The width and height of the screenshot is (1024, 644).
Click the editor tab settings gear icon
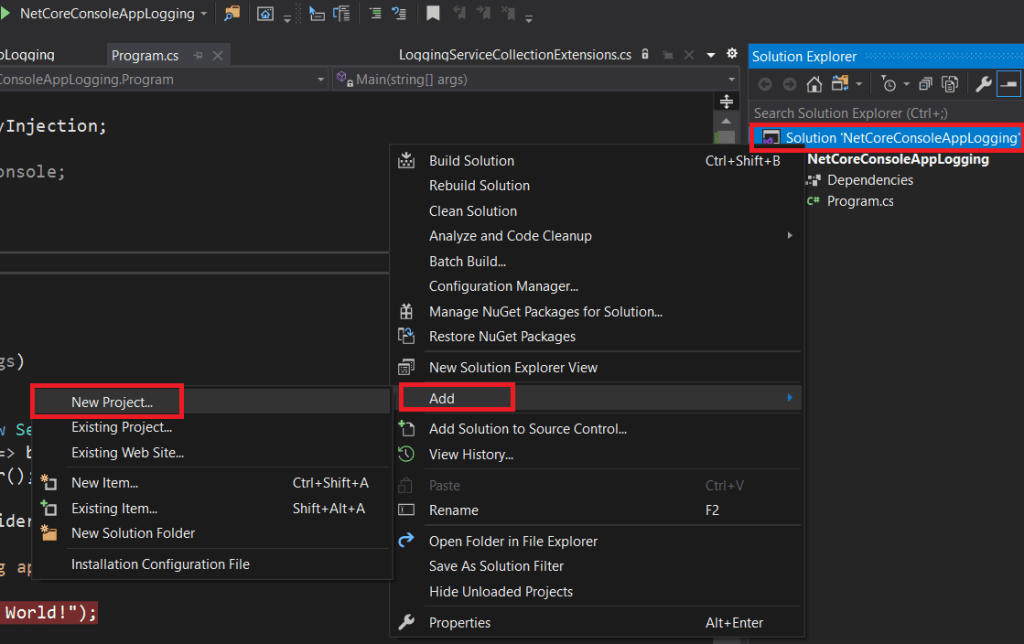click(731, 54)
